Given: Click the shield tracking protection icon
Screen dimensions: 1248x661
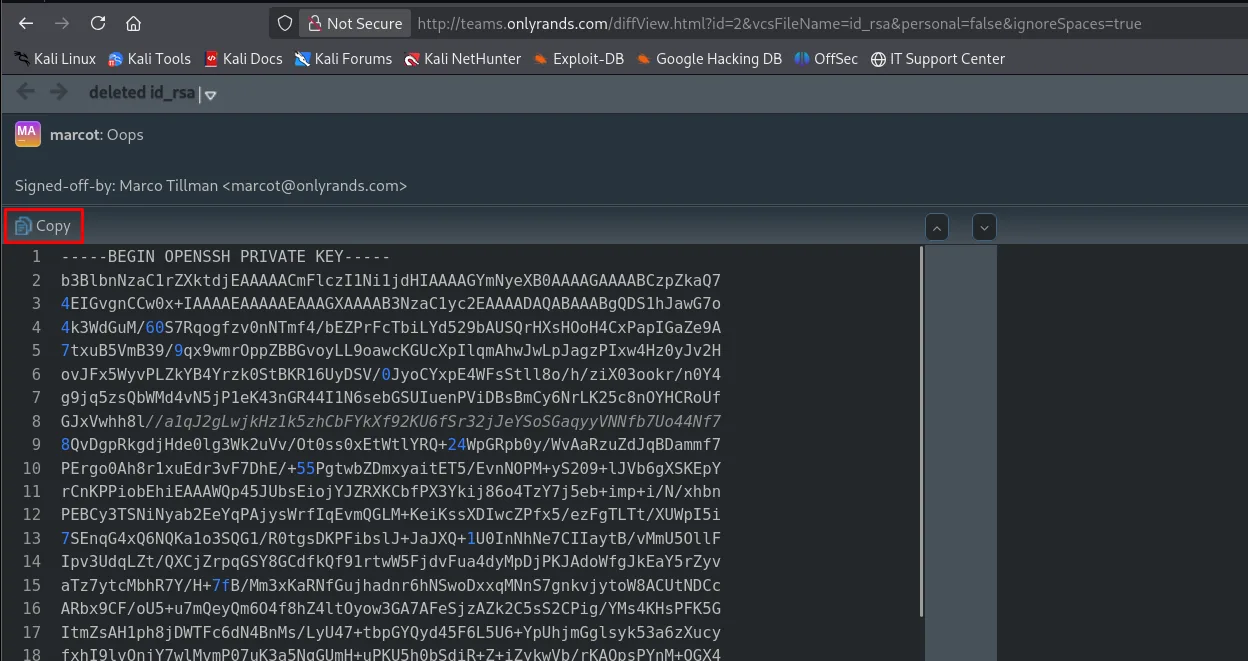Looking at the screenshot, I should (x=285, y=23).
